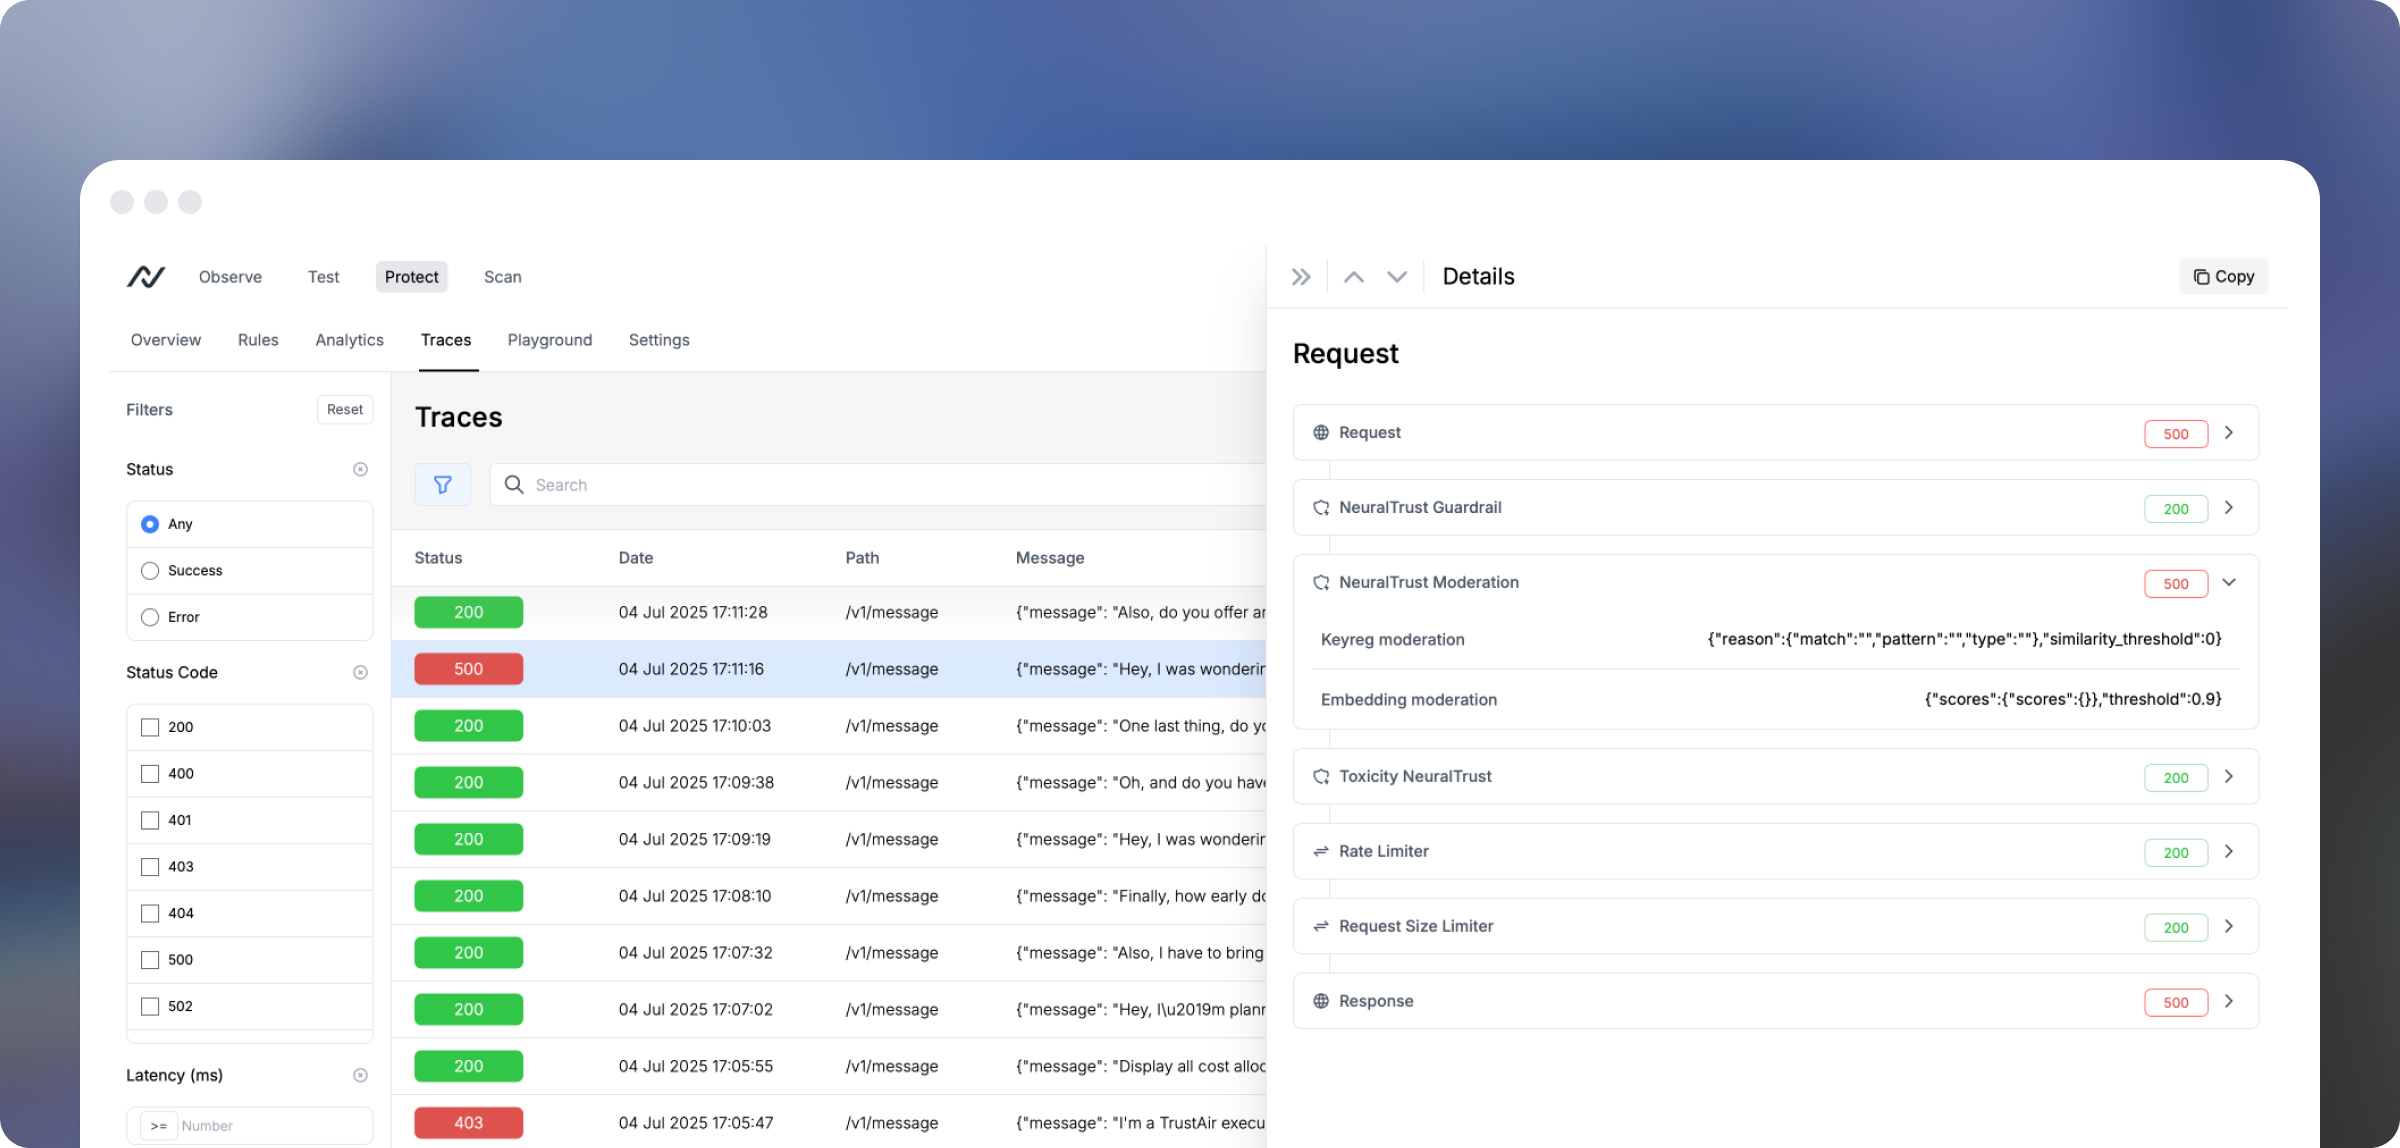Check the 400 status code checkbox
2400x1148 pixels.
(150, 774)
